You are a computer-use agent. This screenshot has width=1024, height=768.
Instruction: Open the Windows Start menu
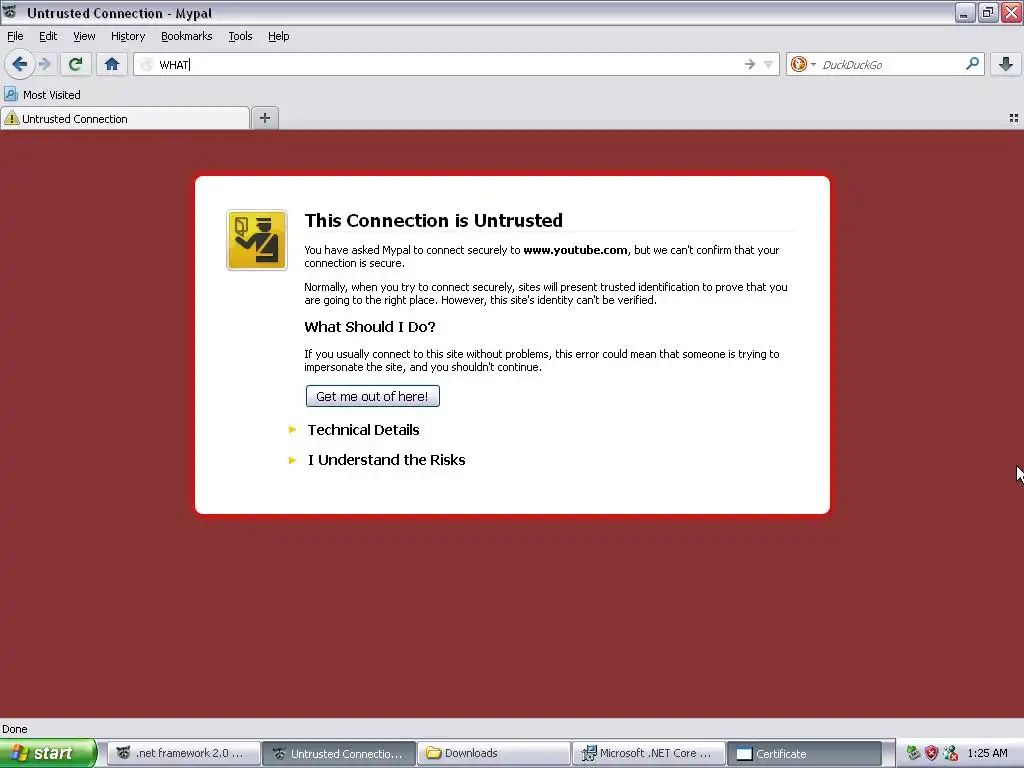click(x=48, y=753)
